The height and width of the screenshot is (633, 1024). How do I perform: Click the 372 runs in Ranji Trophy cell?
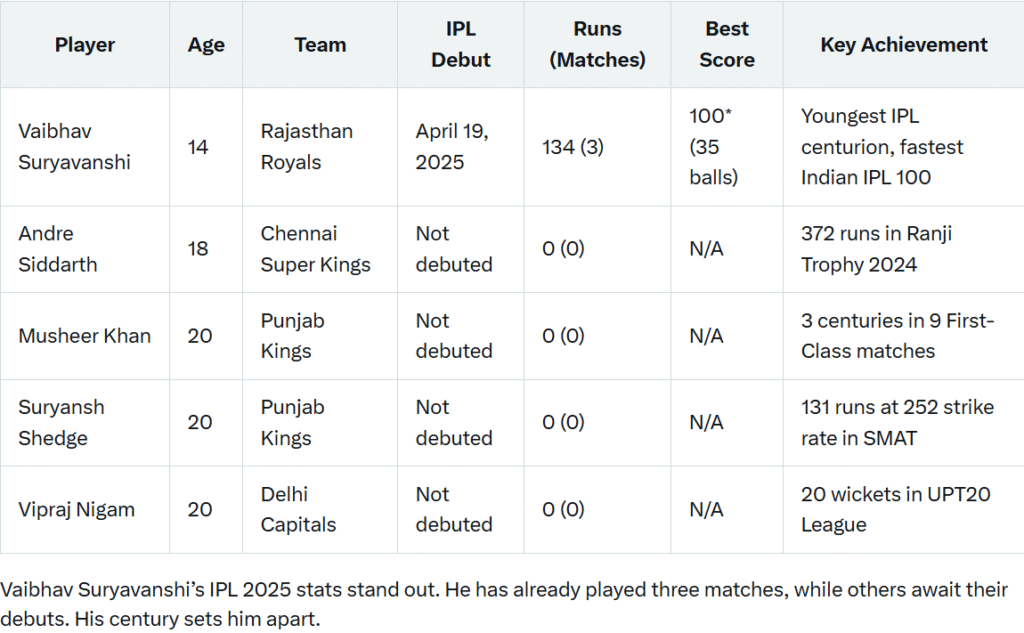click(x=876, y=249)
